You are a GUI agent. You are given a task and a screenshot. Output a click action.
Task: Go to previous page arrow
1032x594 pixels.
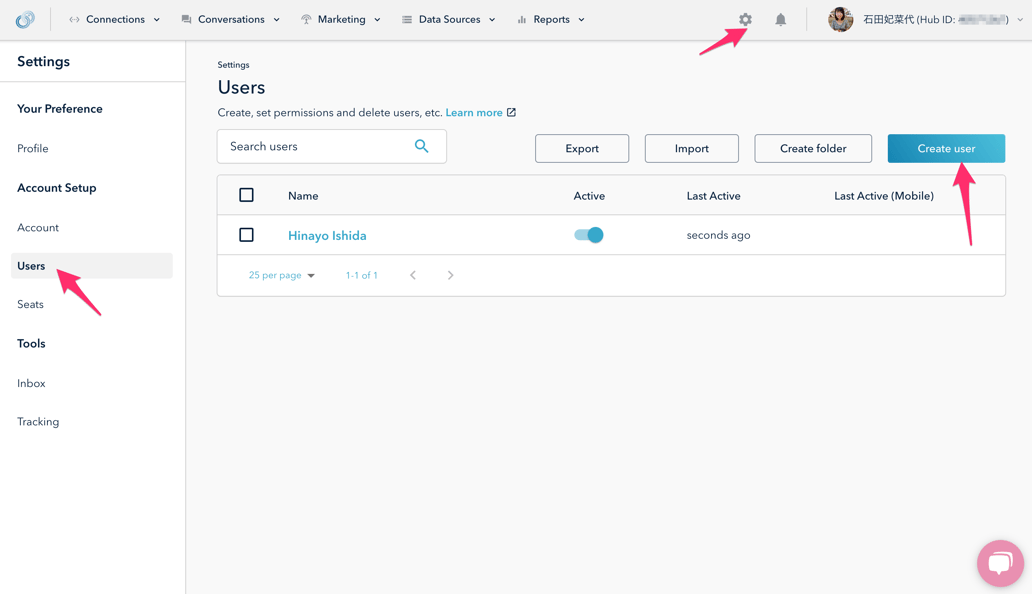click(x=413, y=275)
